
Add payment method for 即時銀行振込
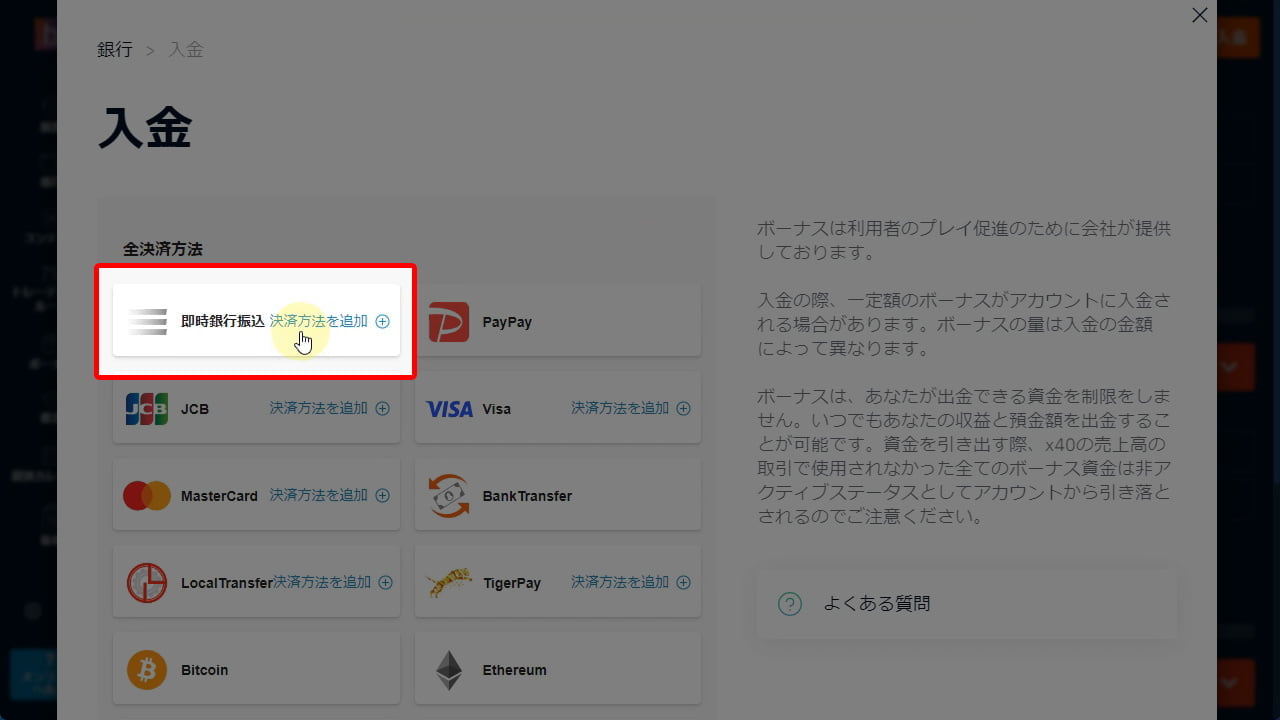coord(319,321)
